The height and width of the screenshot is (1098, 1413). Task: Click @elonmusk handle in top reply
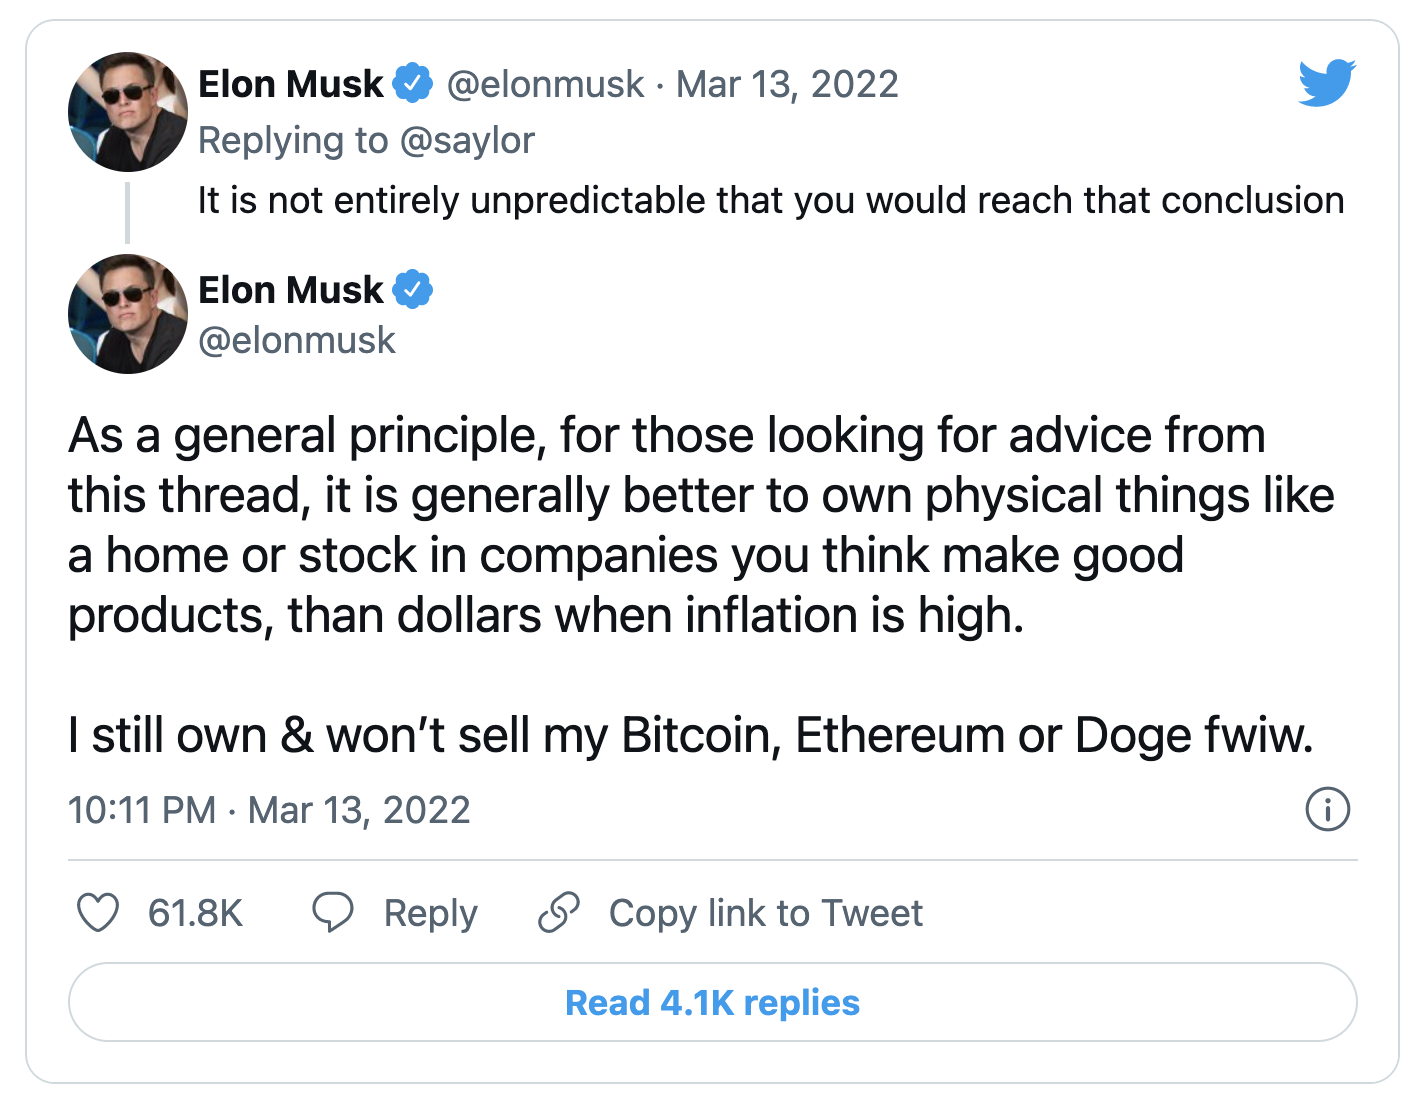point(545,84)
